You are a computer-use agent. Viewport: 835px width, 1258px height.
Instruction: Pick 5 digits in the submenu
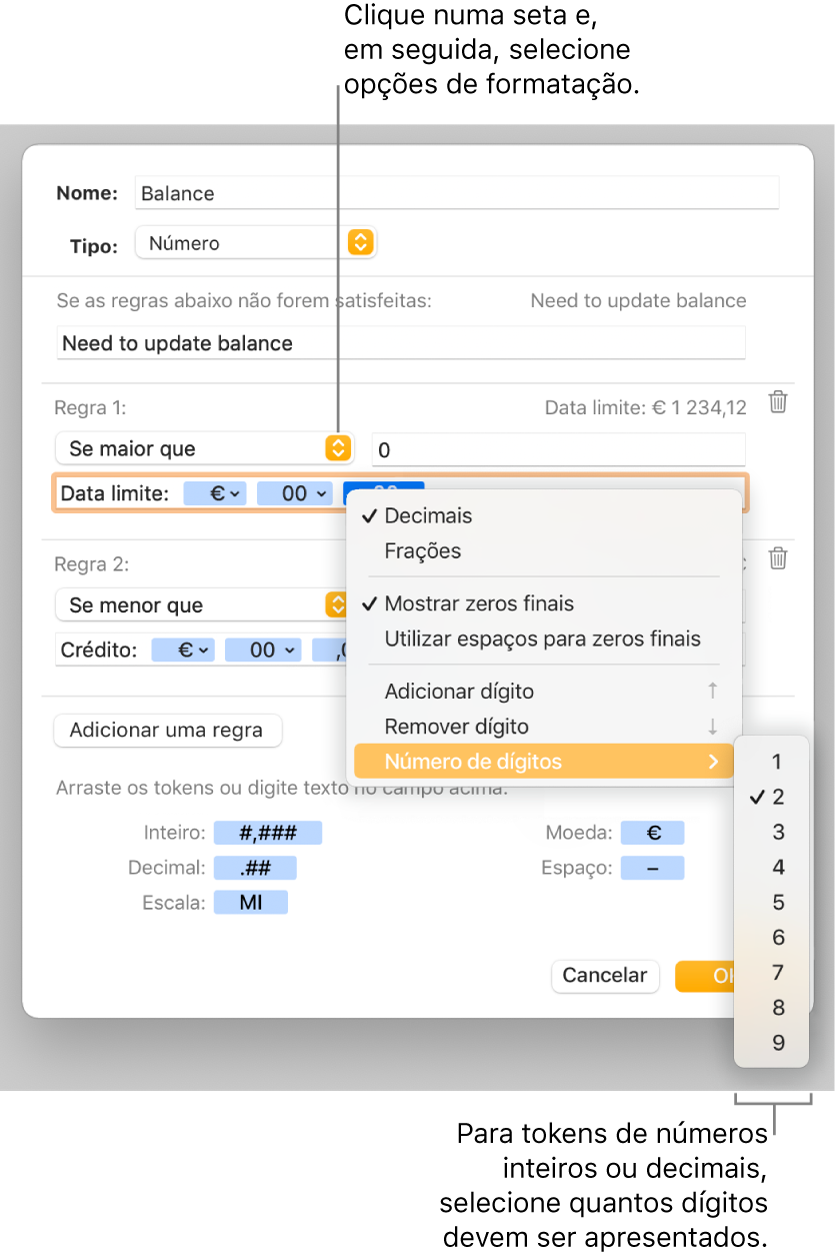pyautogui.click(x=772, y=902)
